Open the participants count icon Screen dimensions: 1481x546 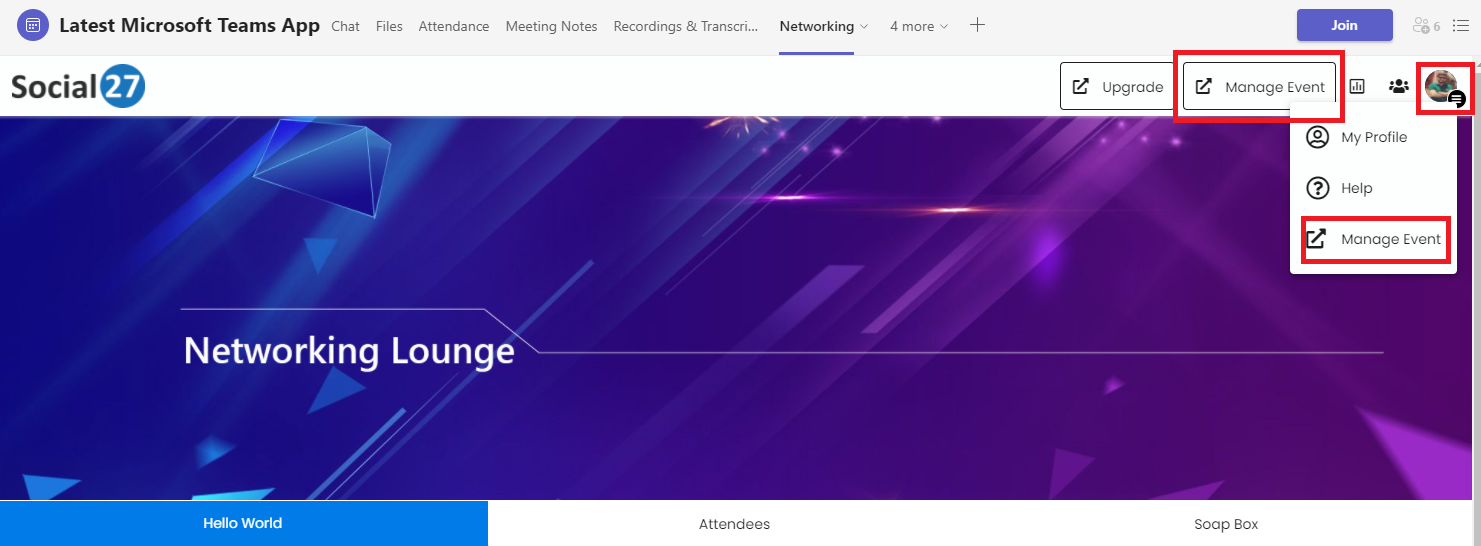(x=1426, y=26)
